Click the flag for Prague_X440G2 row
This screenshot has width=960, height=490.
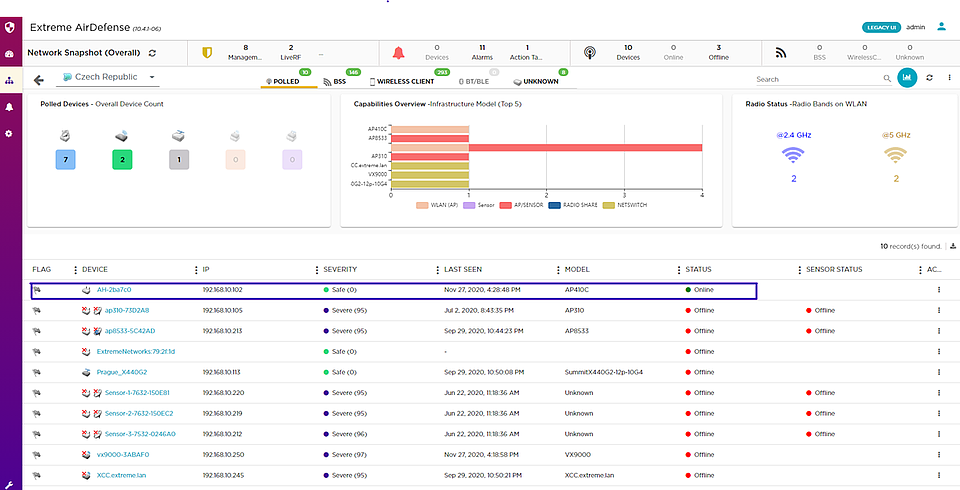coord(37,372)
